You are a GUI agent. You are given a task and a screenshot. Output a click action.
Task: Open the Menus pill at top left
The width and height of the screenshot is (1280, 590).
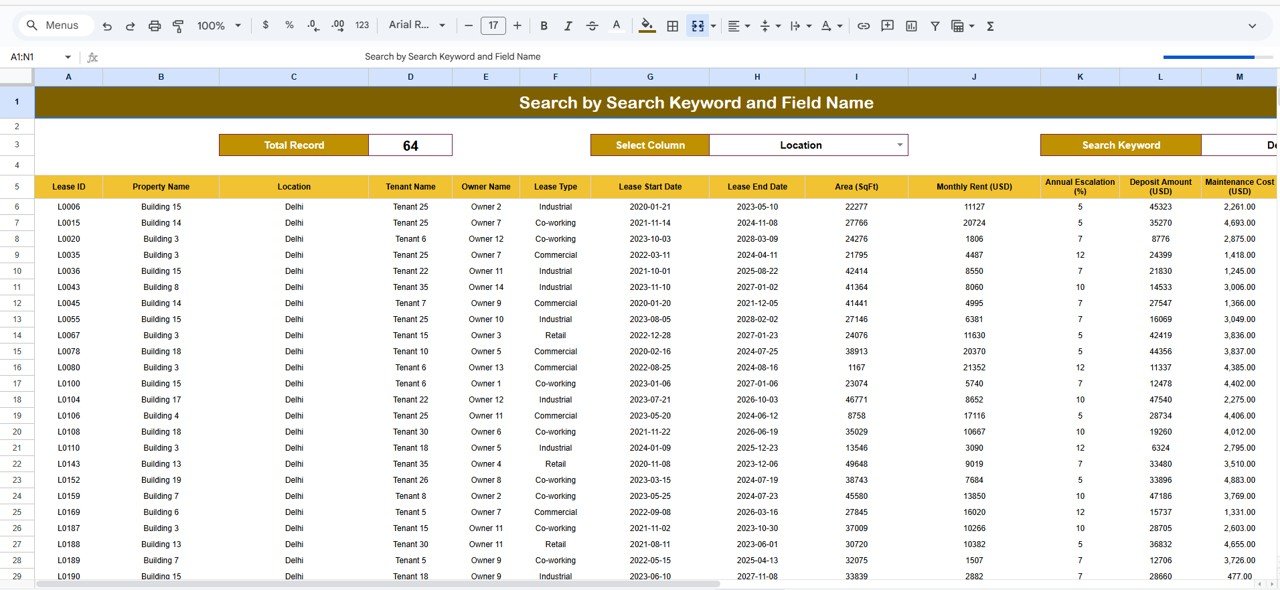(x=54, y=25)
